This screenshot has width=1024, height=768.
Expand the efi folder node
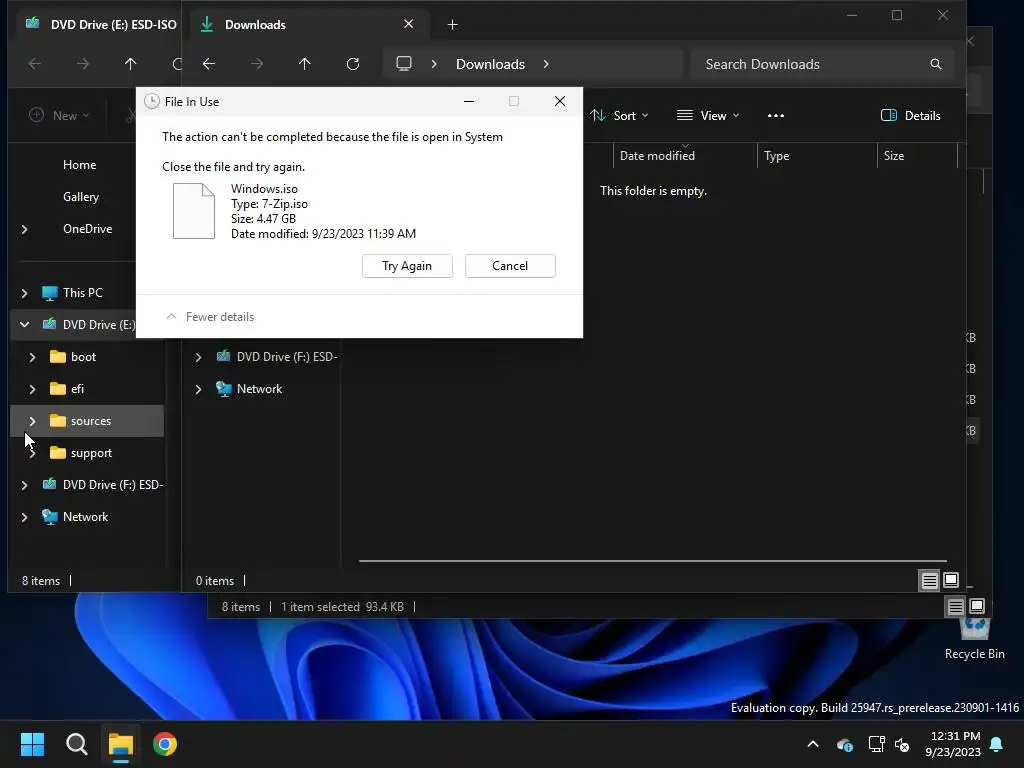33,389
